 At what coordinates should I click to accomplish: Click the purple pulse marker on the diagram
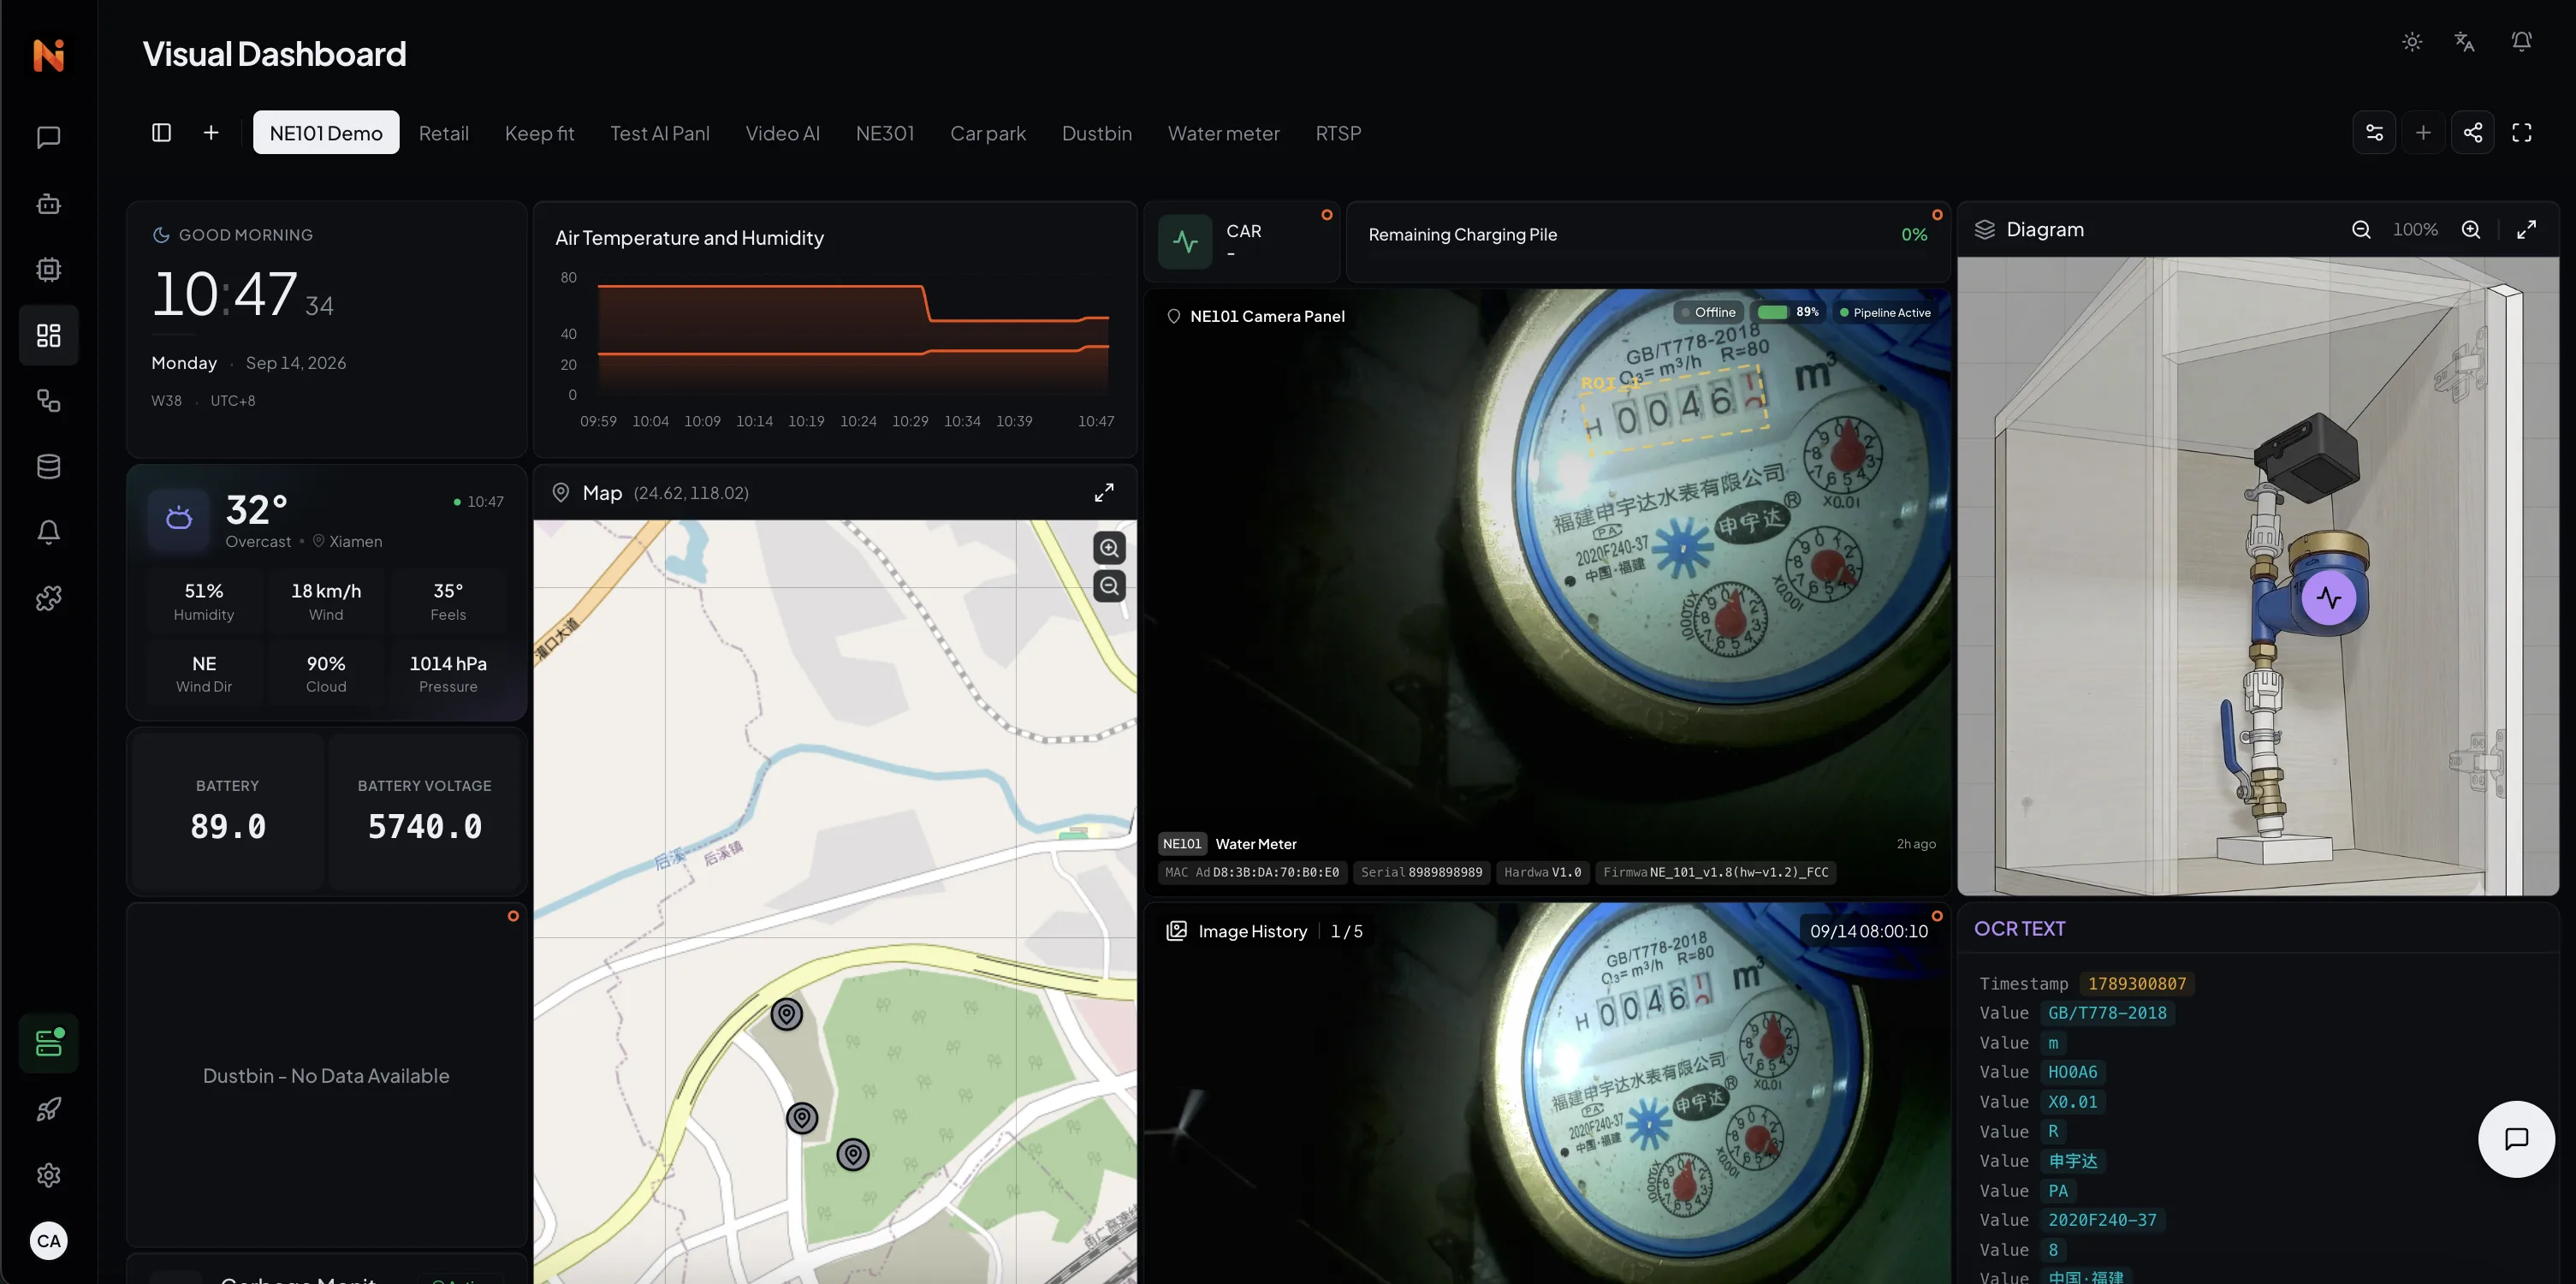pyautogui.click(x=2329, y=598)
